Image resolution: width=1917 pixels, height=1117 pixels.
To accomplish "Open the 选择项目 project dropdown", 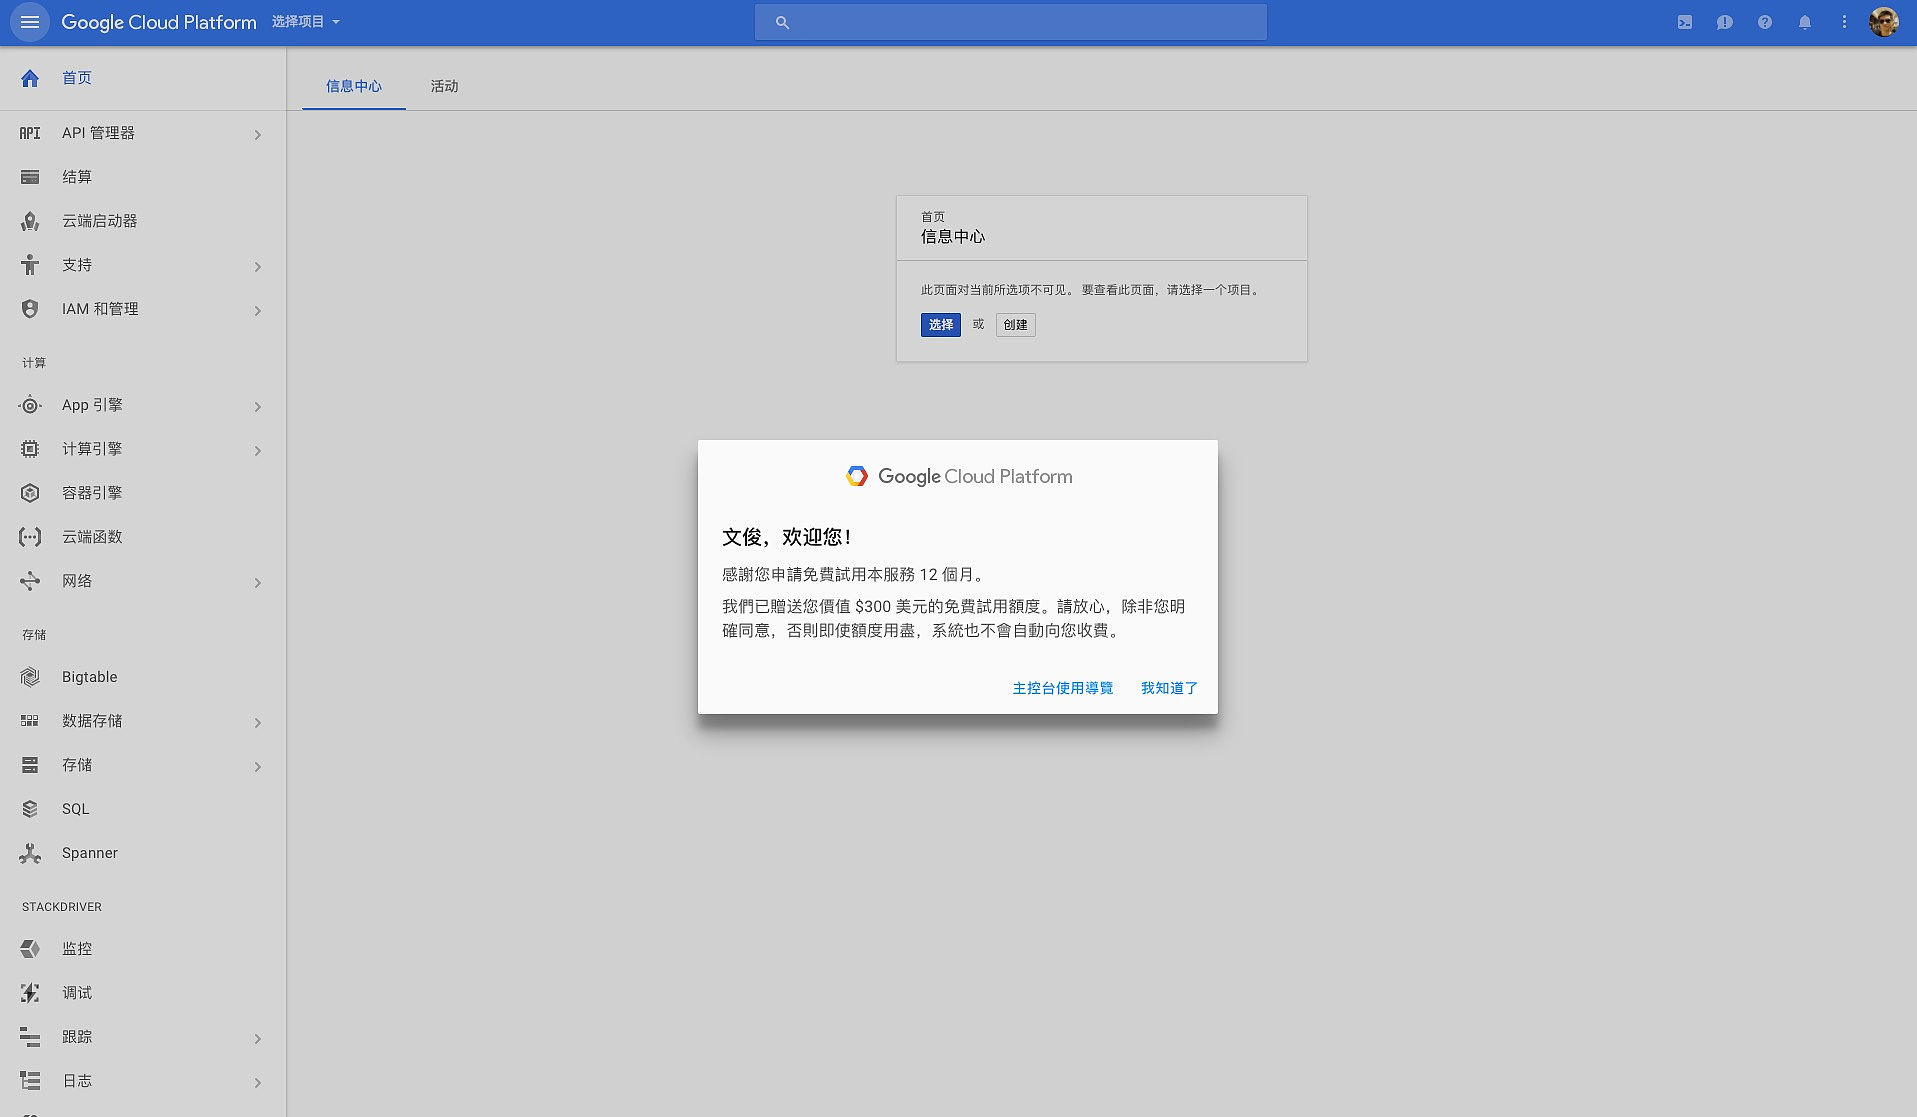I will click(306, 22).
